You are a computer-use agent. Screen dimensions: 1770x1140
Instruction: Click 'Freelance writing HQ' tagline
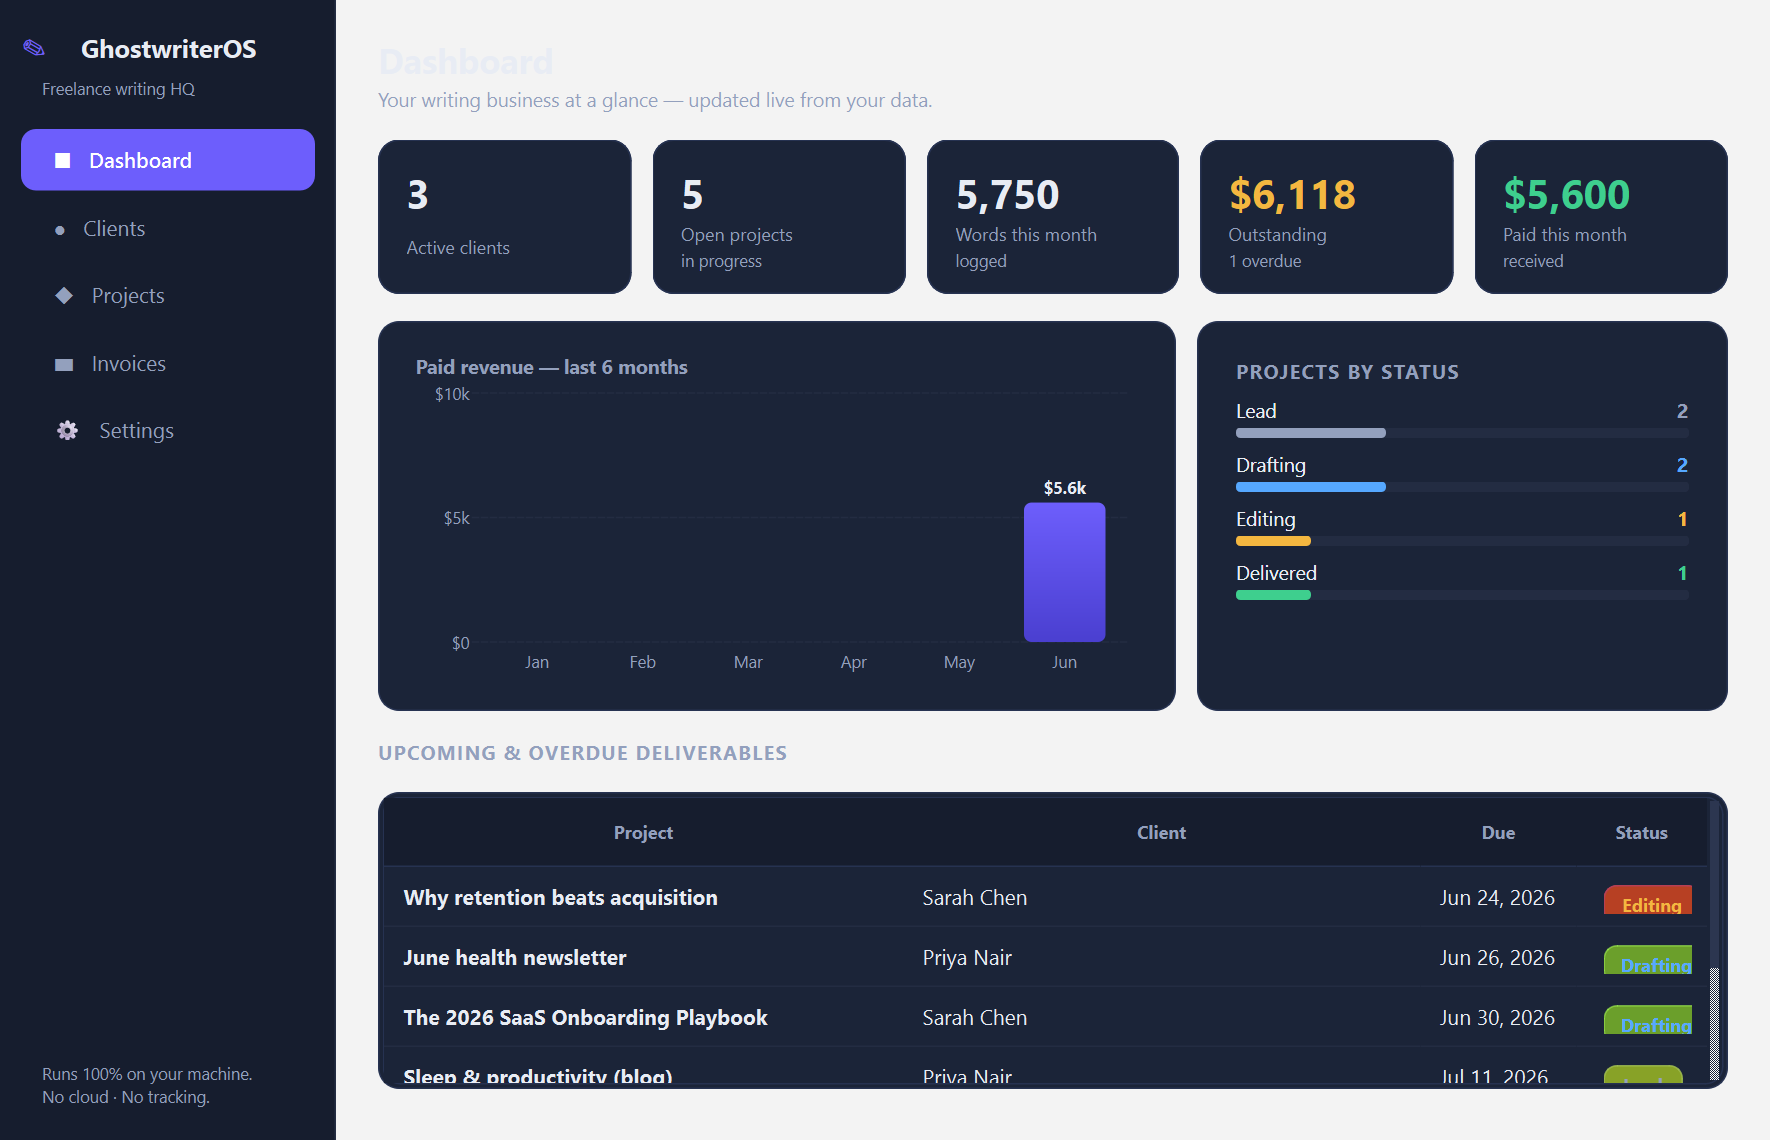click(x=118, y=89)
